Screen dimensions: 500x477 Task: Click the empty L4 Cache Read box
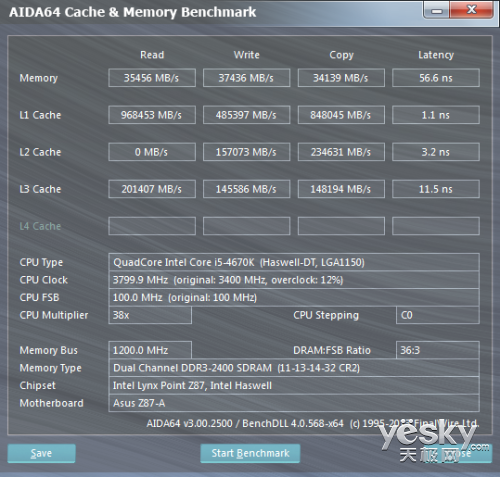click(152, 226)
